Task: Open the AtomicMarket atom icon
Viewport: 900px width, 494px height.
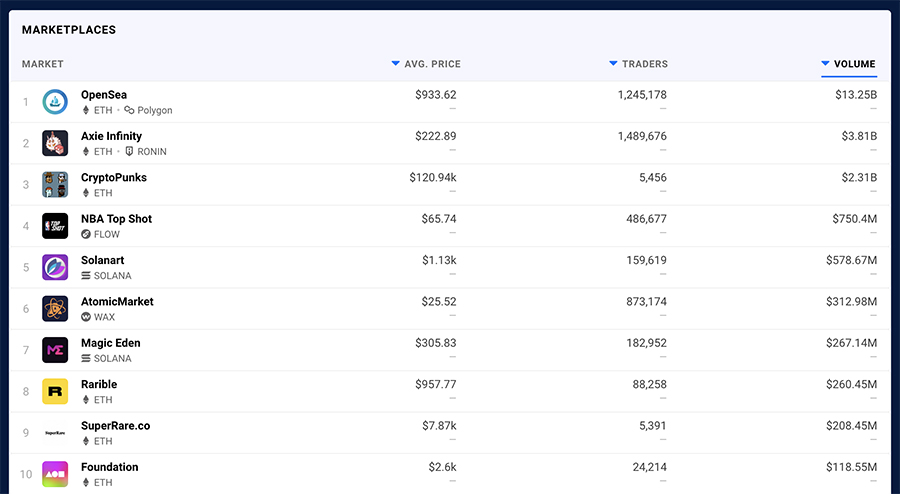Action: pyautogui.click(x=55, y=309)
